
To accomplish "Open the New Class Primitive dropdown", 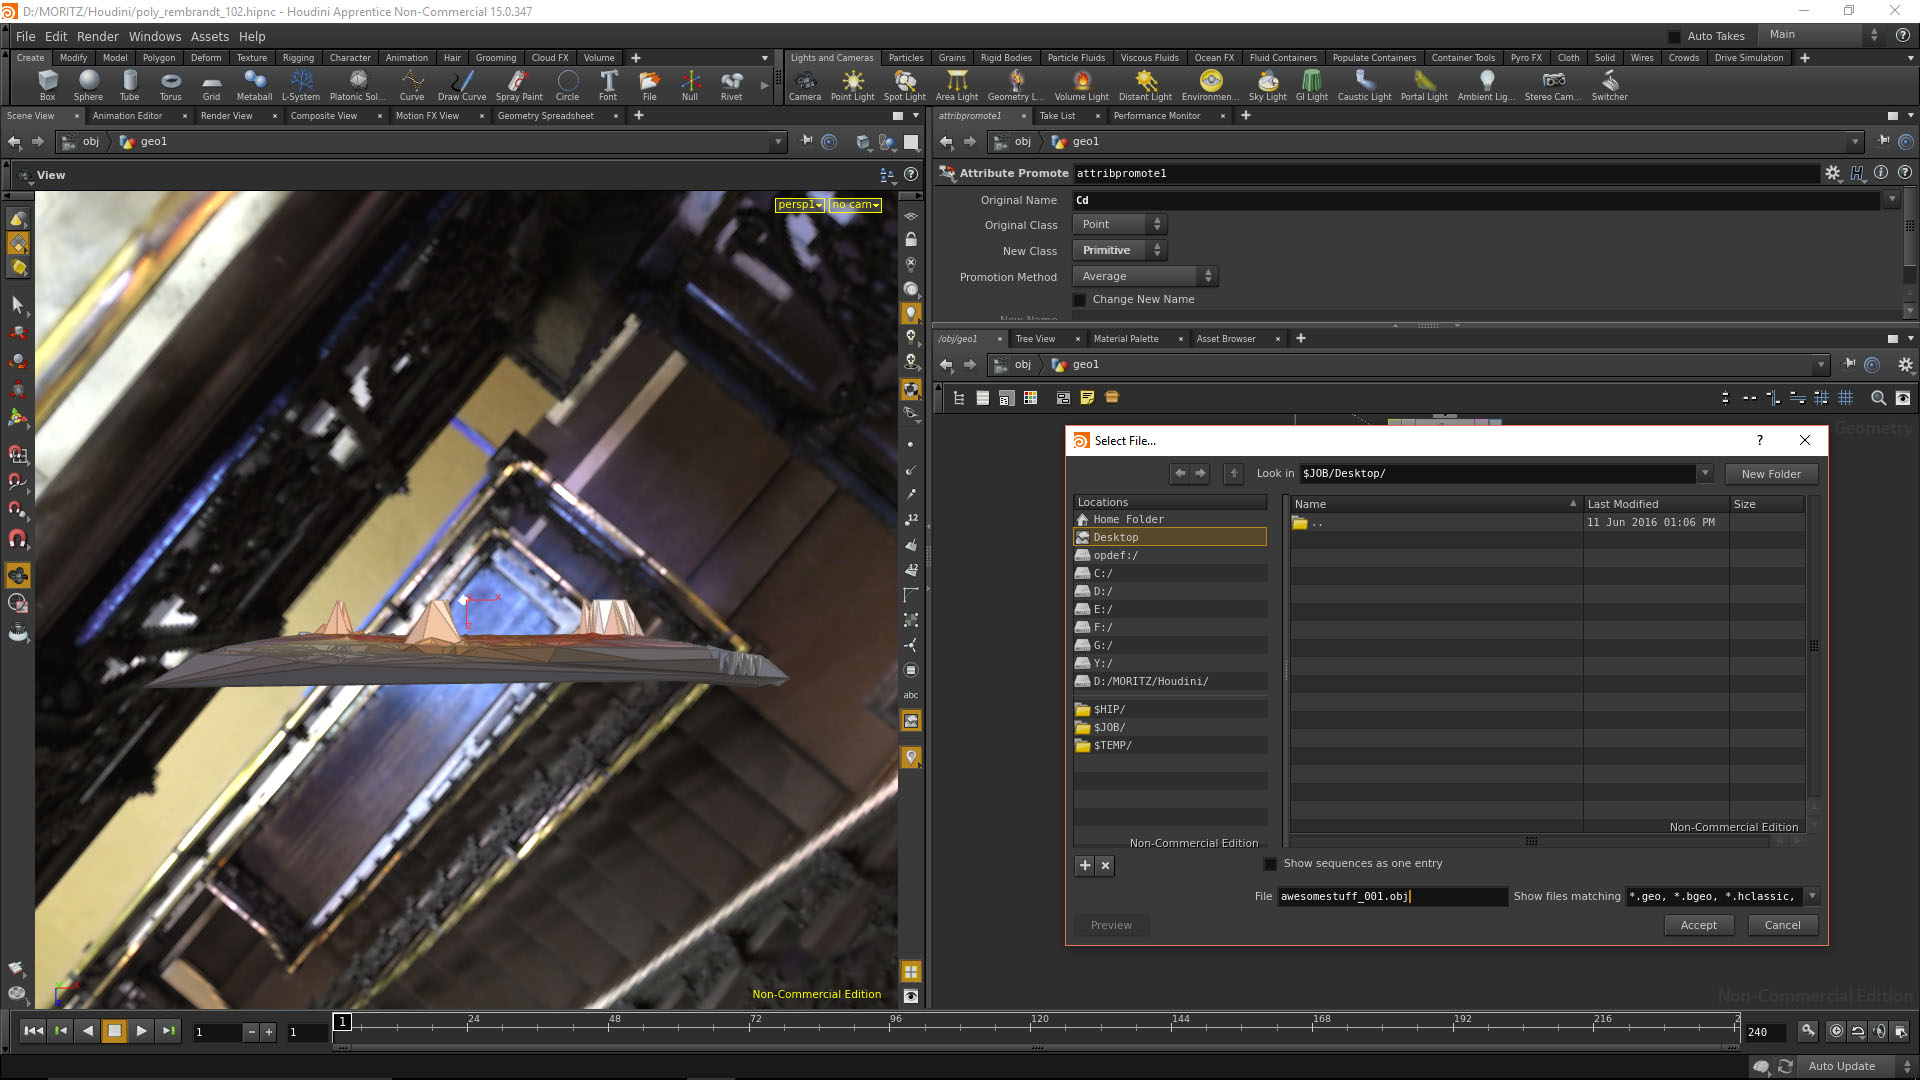I will [1119, 251].
